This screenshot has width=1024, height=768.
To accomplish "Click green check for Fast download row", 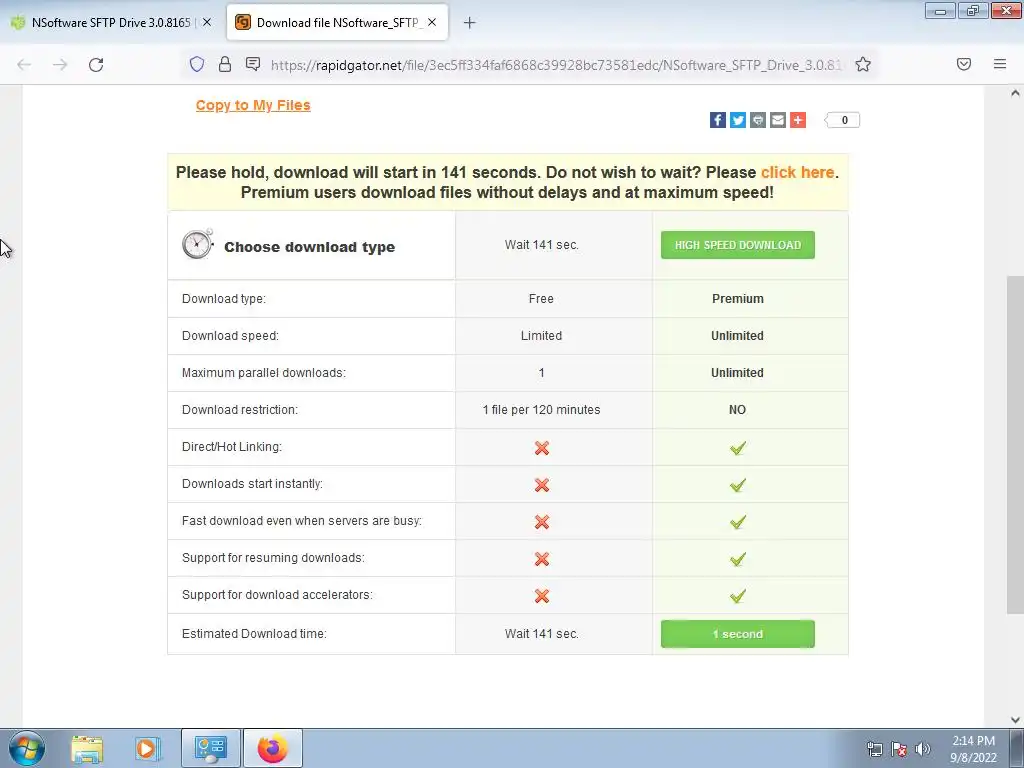I will point(737,522).
